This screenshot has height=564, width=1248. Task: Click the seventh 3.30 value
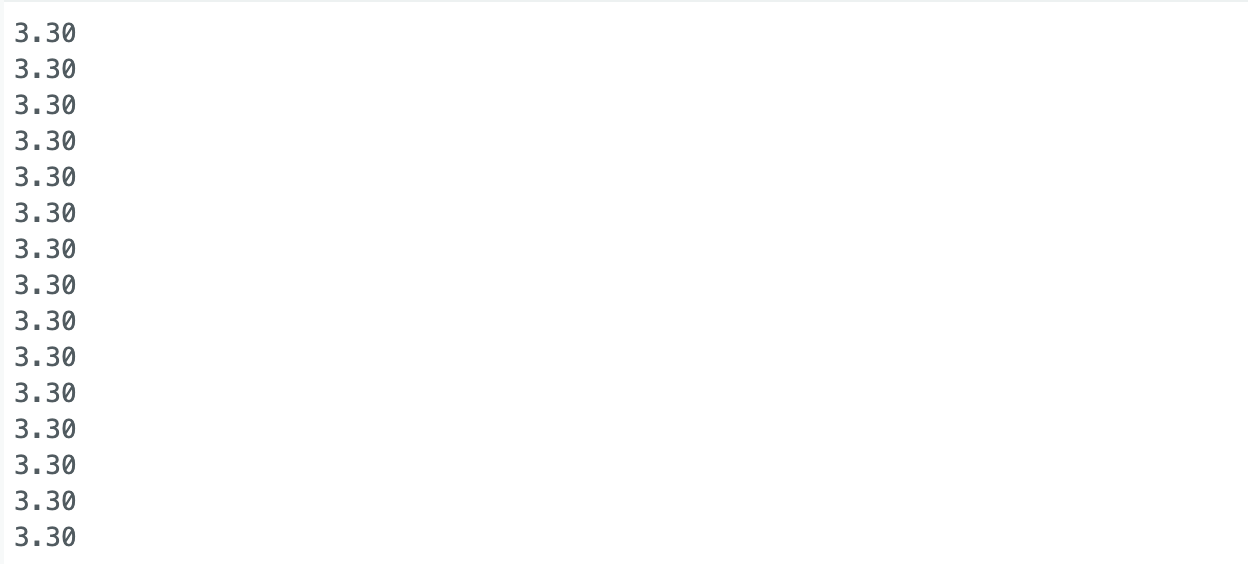[x=45, y=249]
